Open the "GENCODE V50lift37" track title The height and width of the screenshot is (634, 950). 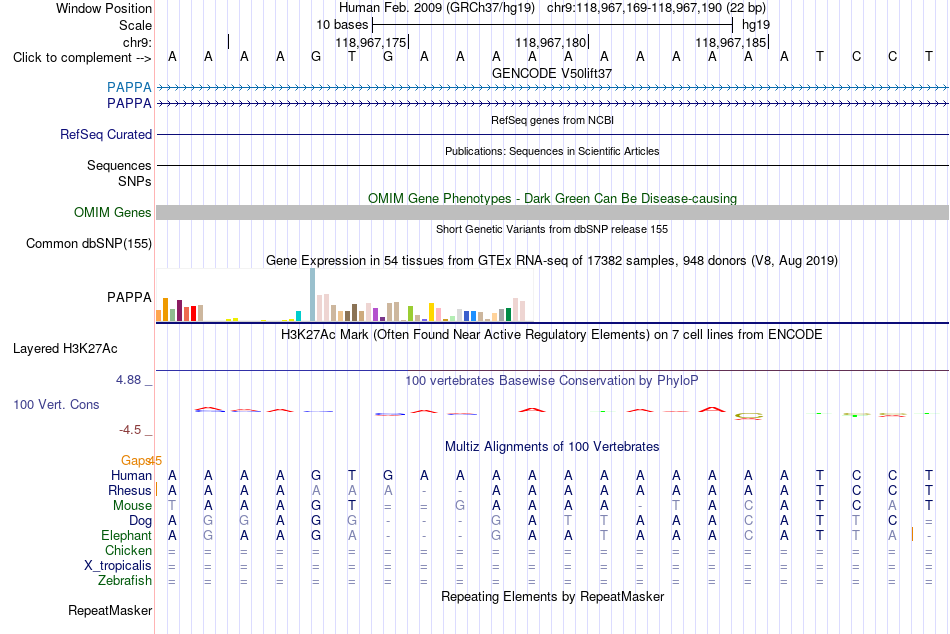(552, 73)
